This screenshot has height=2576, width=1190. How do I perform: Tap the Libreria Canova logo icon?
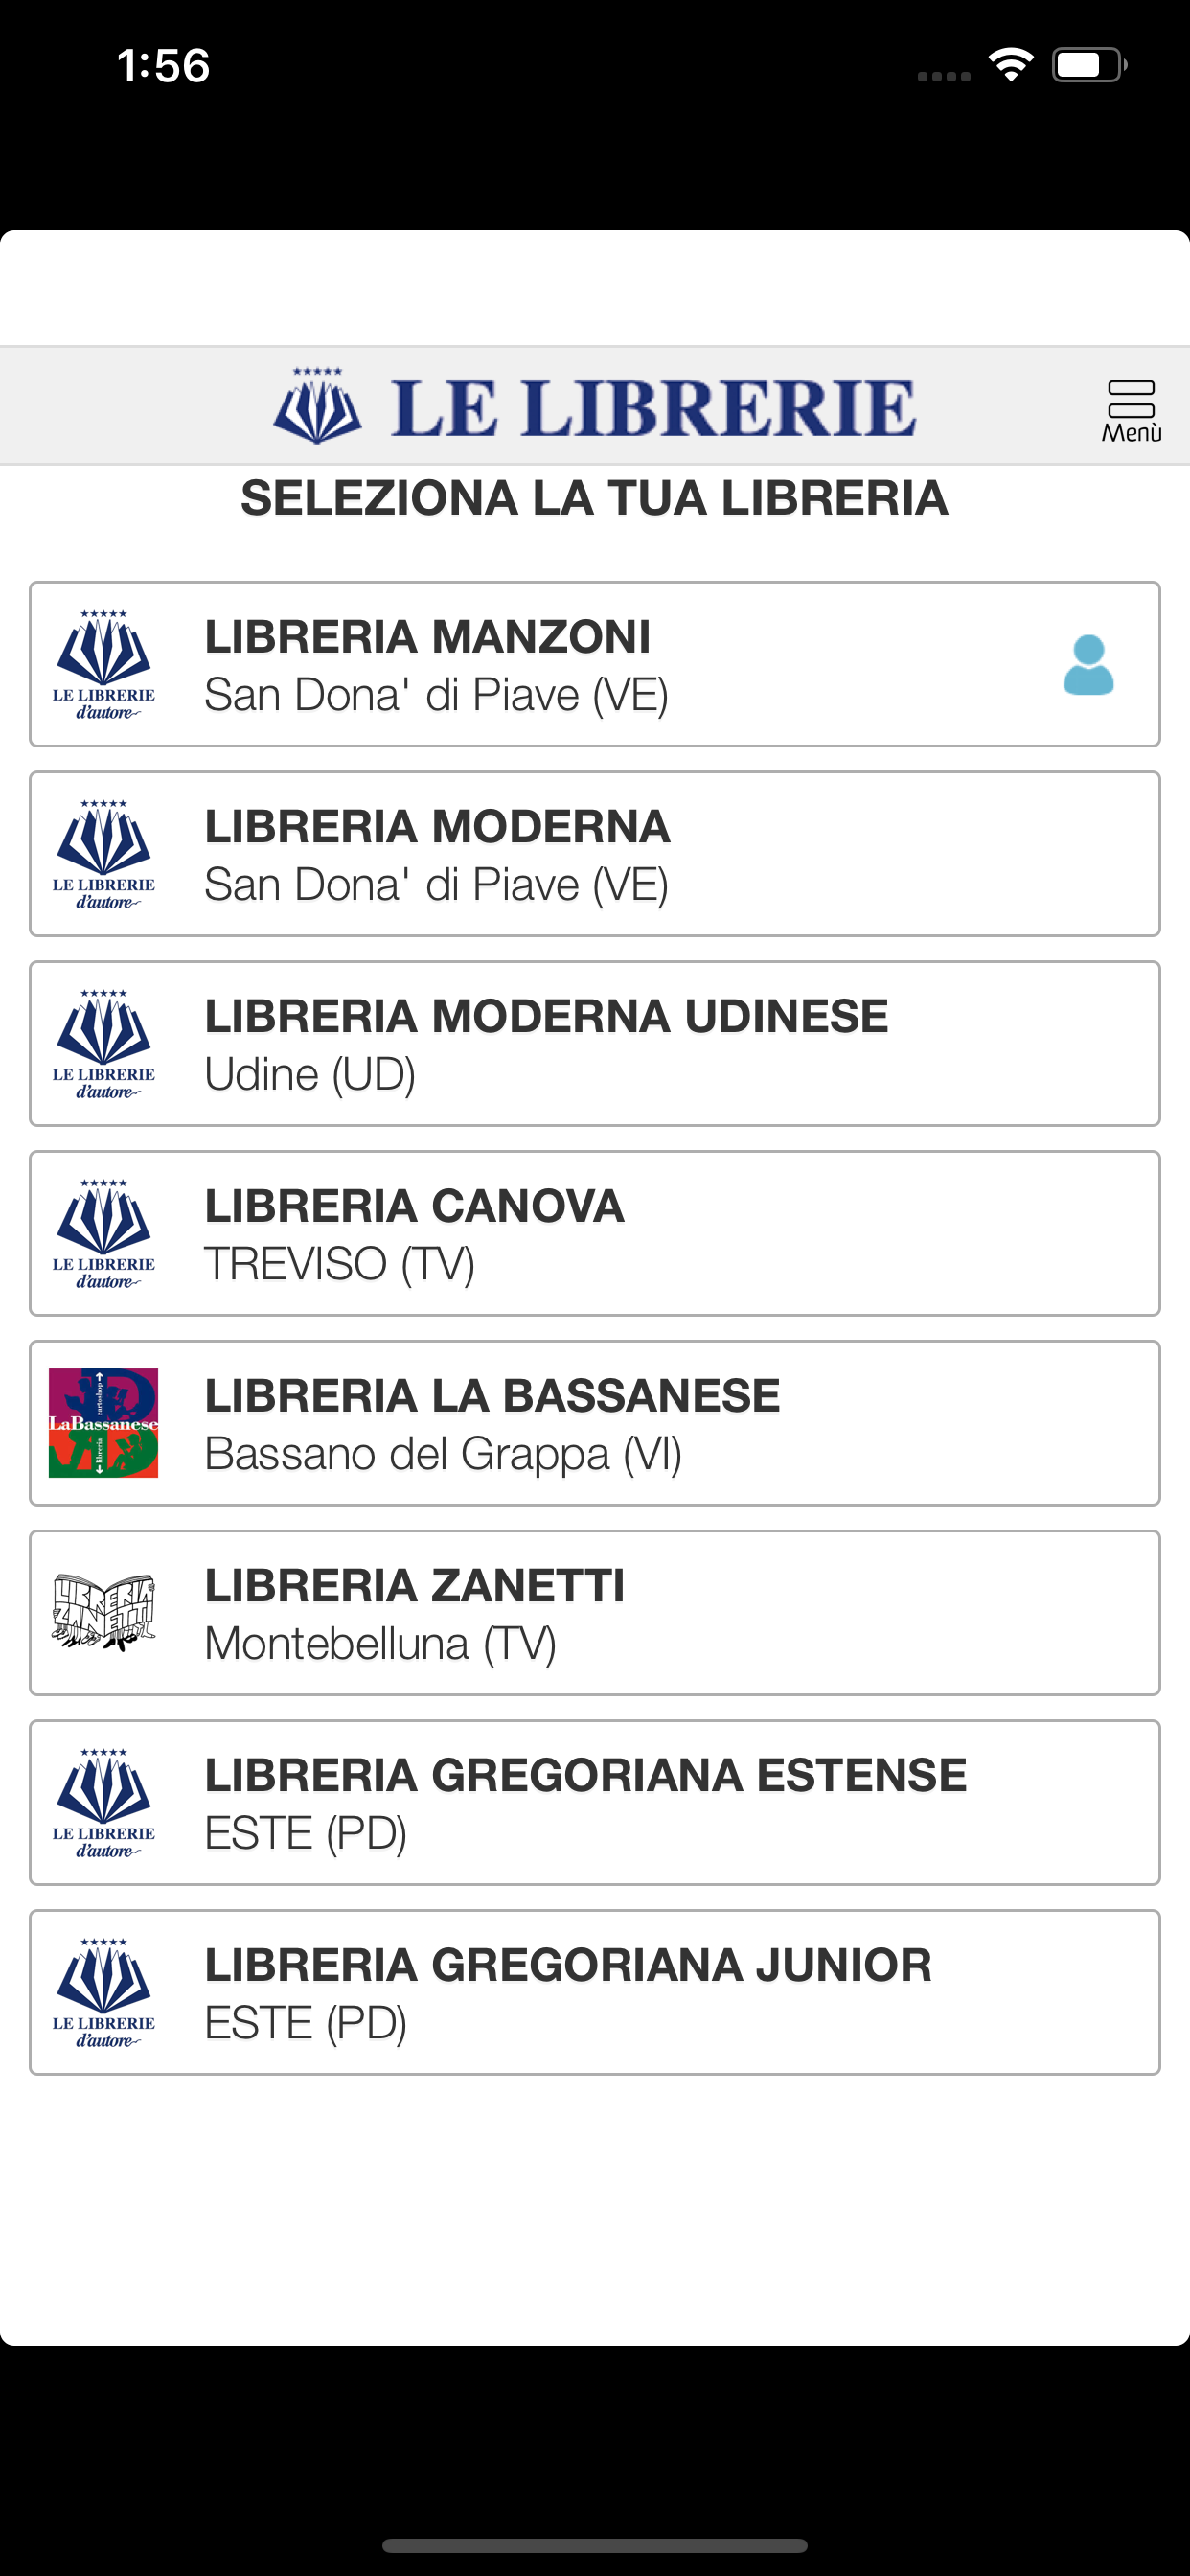tap(104, 1234)
